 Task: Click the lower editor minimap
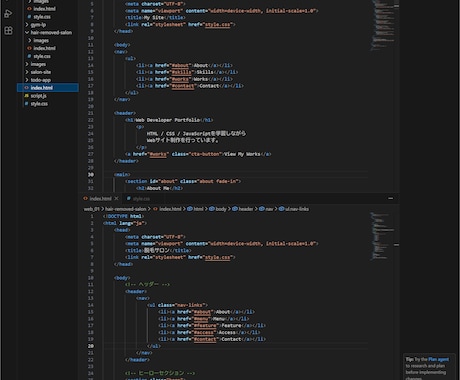[x=383, y=236]
